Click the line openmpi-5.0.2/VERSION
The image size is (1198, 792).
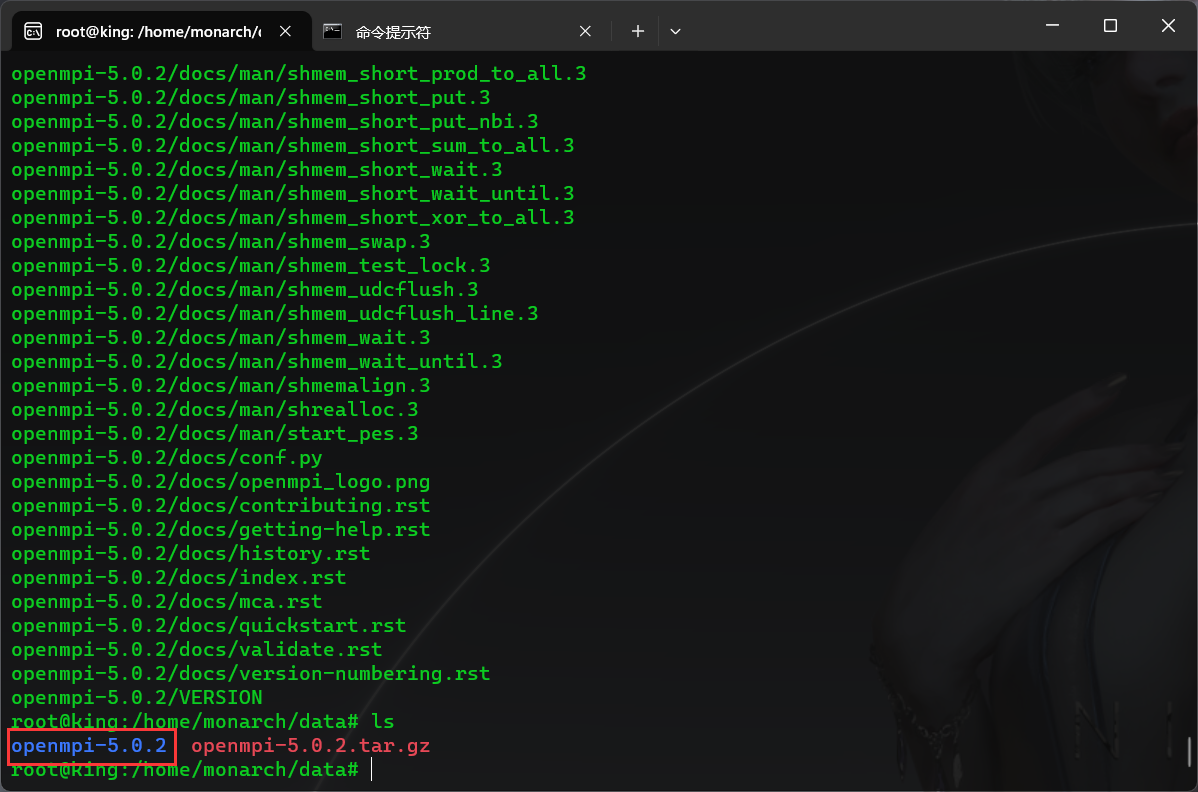[x=137, y=697]
